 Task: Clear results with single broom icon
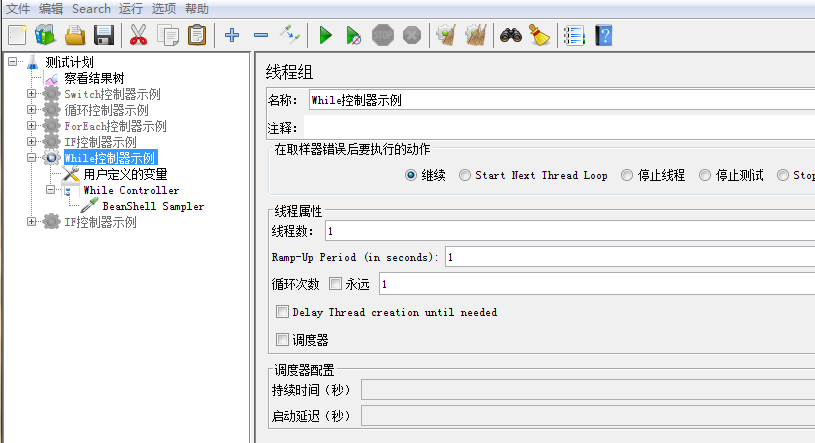click(x=446, y=35)
